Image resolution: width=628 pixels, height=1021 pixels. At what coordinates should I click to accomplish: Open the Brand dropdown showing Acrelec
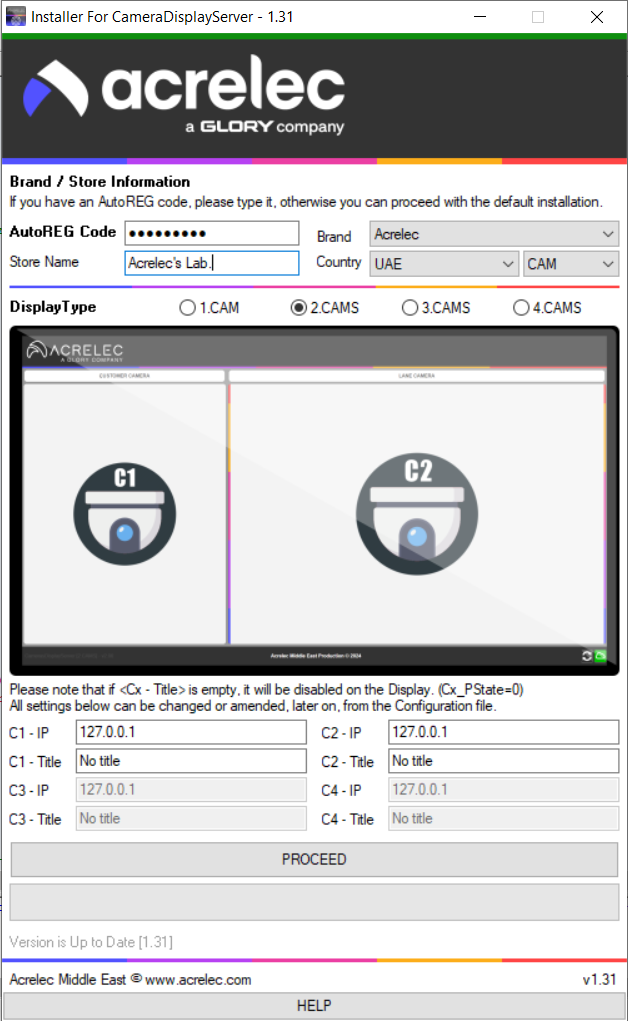pyautogui.click(x=494, y=235)
